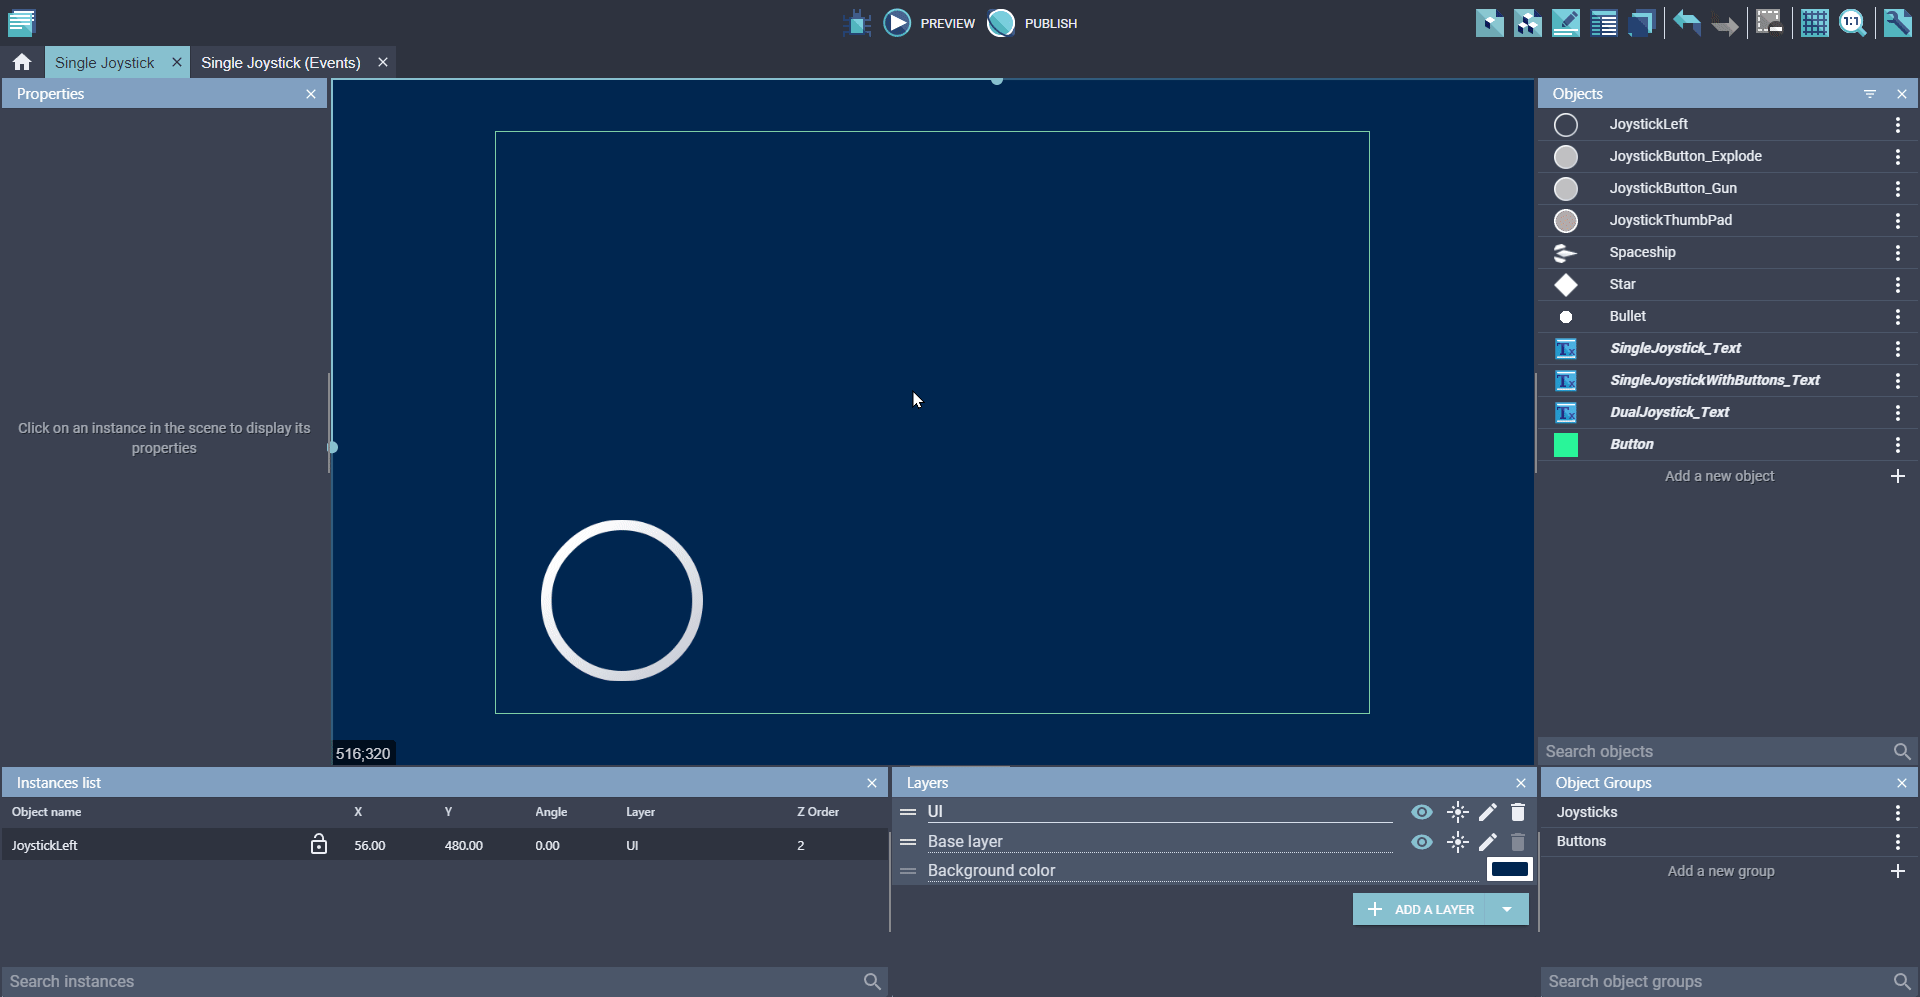
Task: Delete the UI layer with trash icon
Action: pos(1518,812)
